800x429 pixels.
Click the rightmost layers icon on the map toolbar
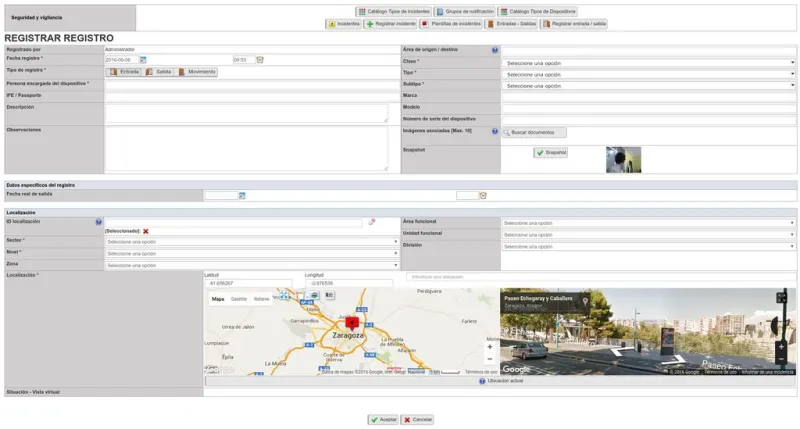point(330,295)
